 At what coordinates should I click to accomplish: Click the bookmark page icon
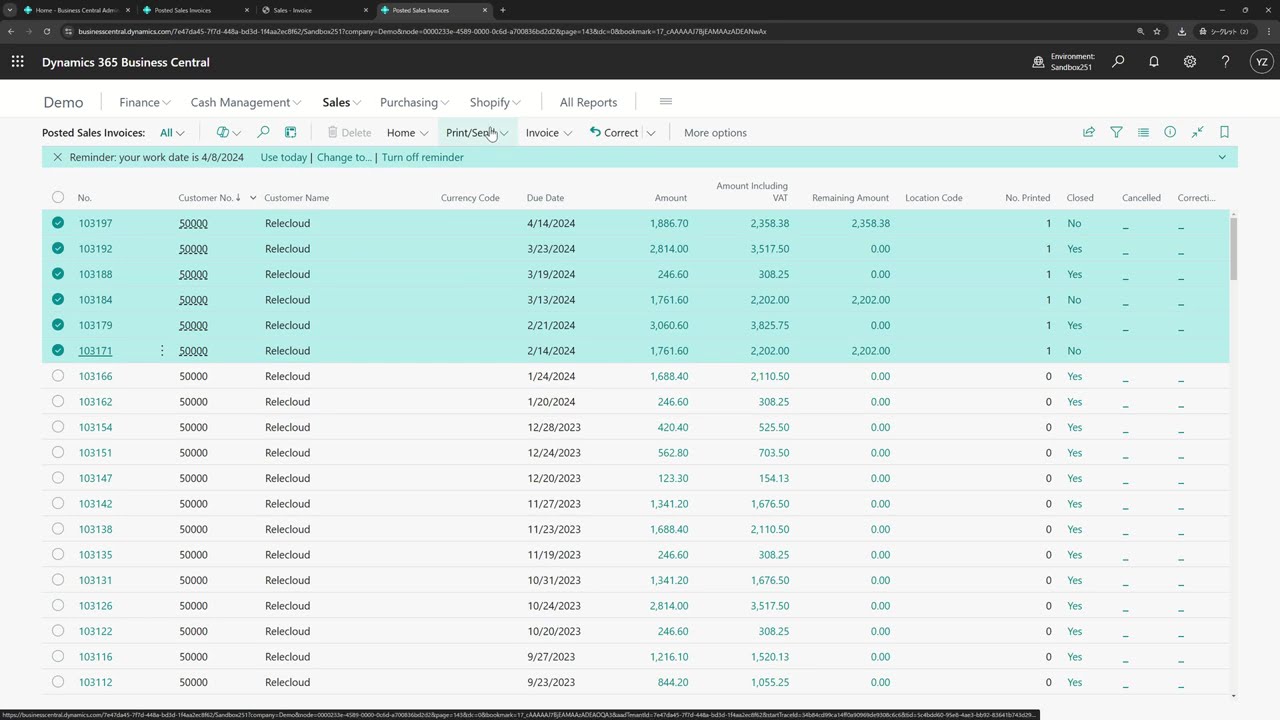coord(1224,132)
